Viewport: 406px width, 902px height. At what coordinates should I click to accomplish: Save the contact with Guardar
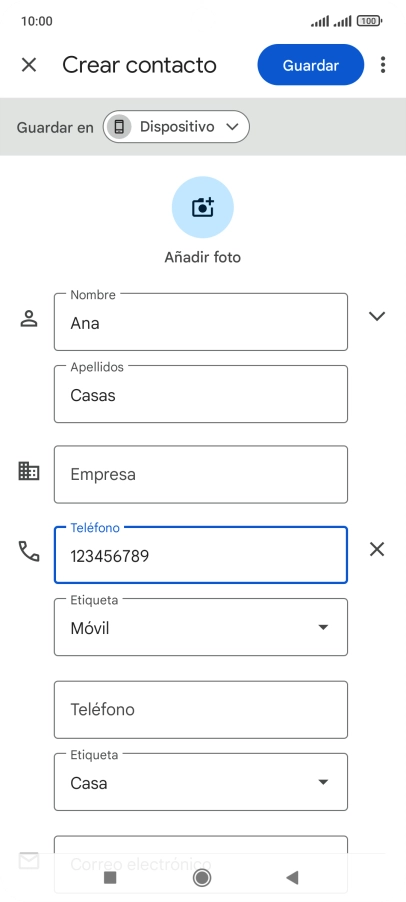pos(311,65)
